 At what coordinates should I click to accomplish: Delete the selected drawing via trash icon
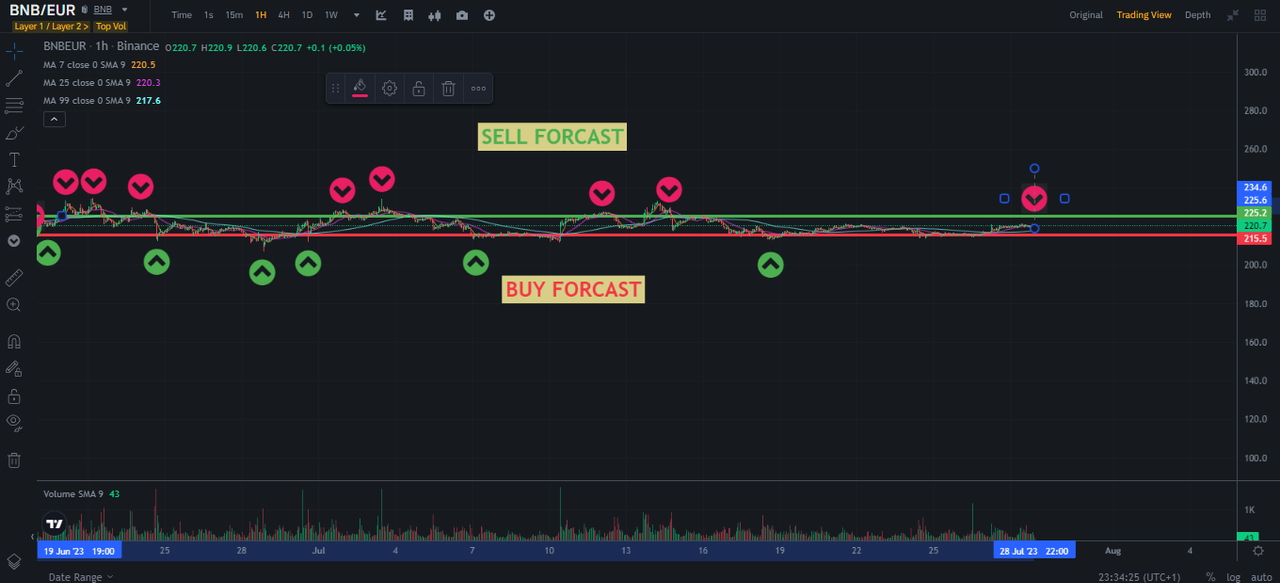(x=449, y=88)
